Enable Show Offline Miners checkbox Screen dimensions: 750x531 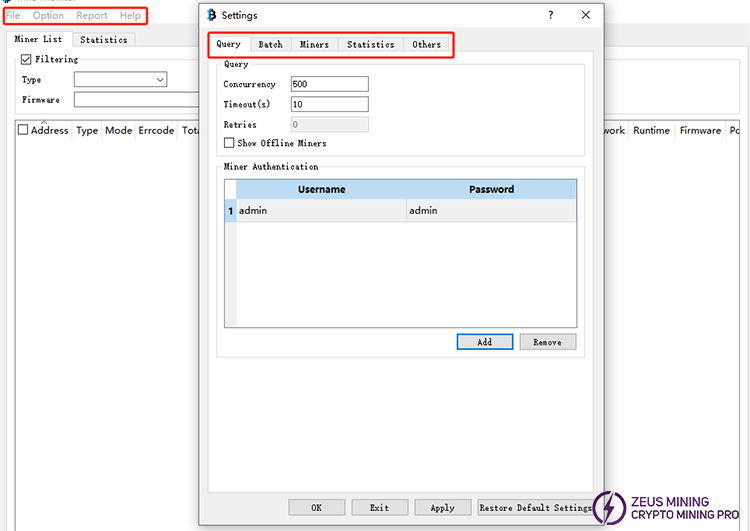pyautogui.click(x=229, y=143)
